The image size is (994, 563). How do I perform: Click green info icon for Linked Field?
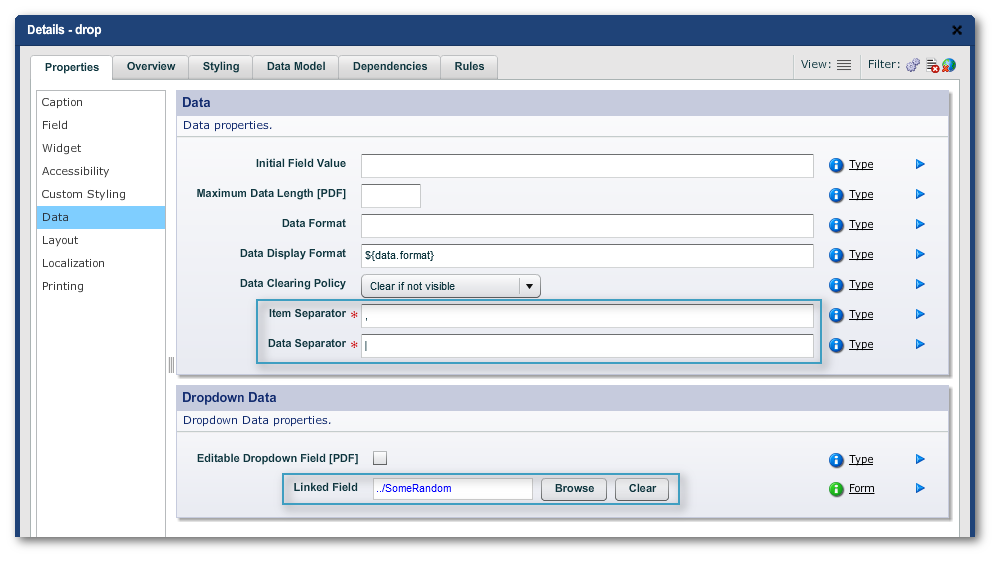(x=836, y=489)
